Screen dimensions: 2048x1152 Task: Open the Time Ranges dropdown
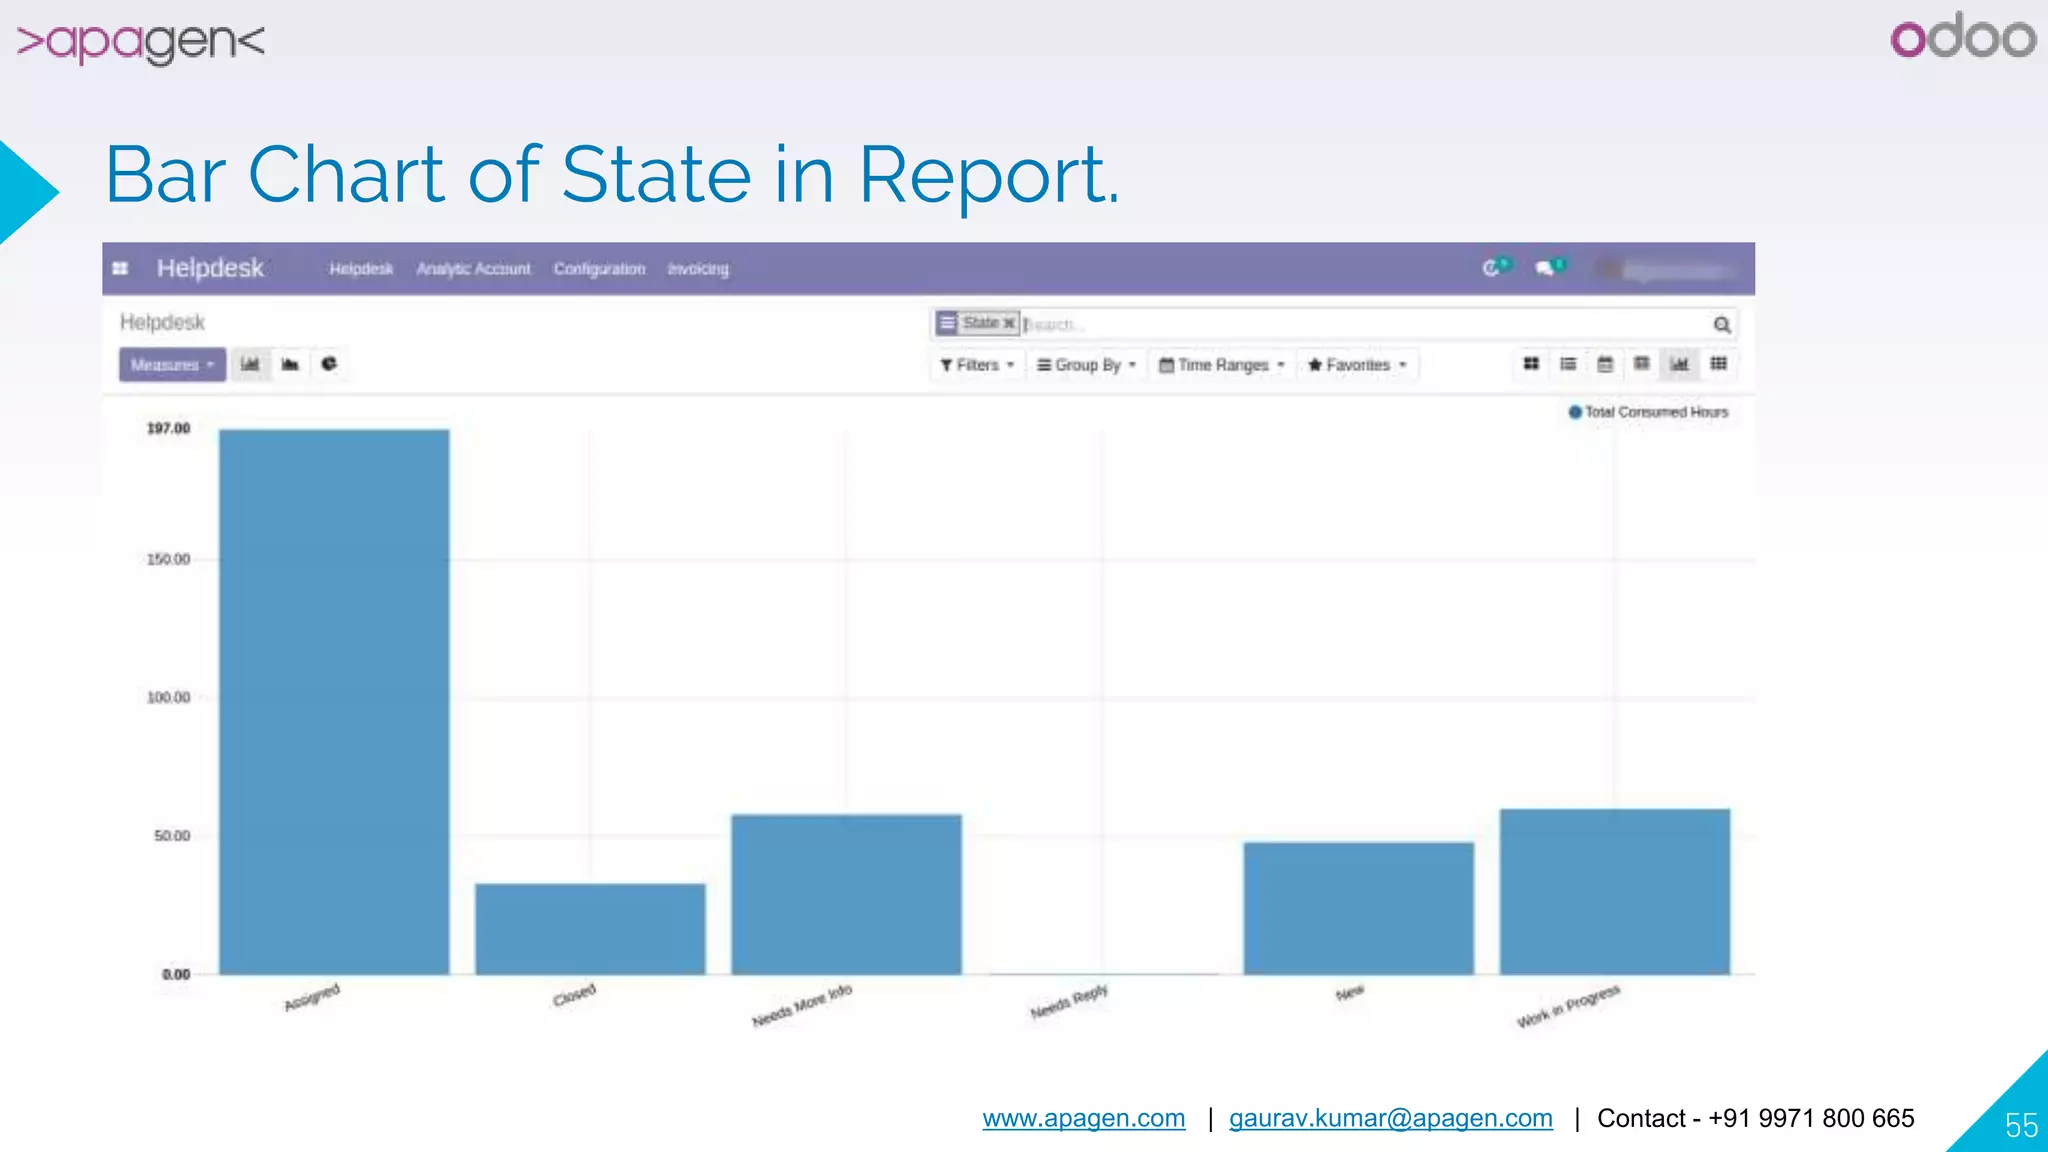tap(1221, 365)
